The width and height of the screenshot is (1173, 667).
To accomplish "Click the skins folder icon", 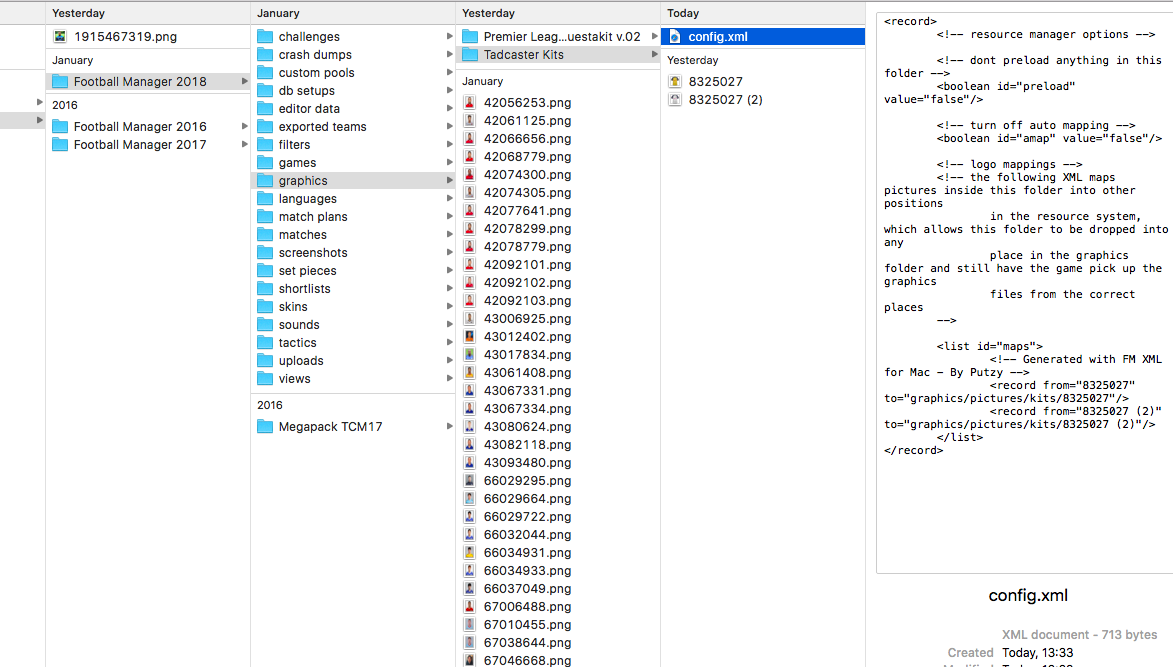I will coord(265,306).
